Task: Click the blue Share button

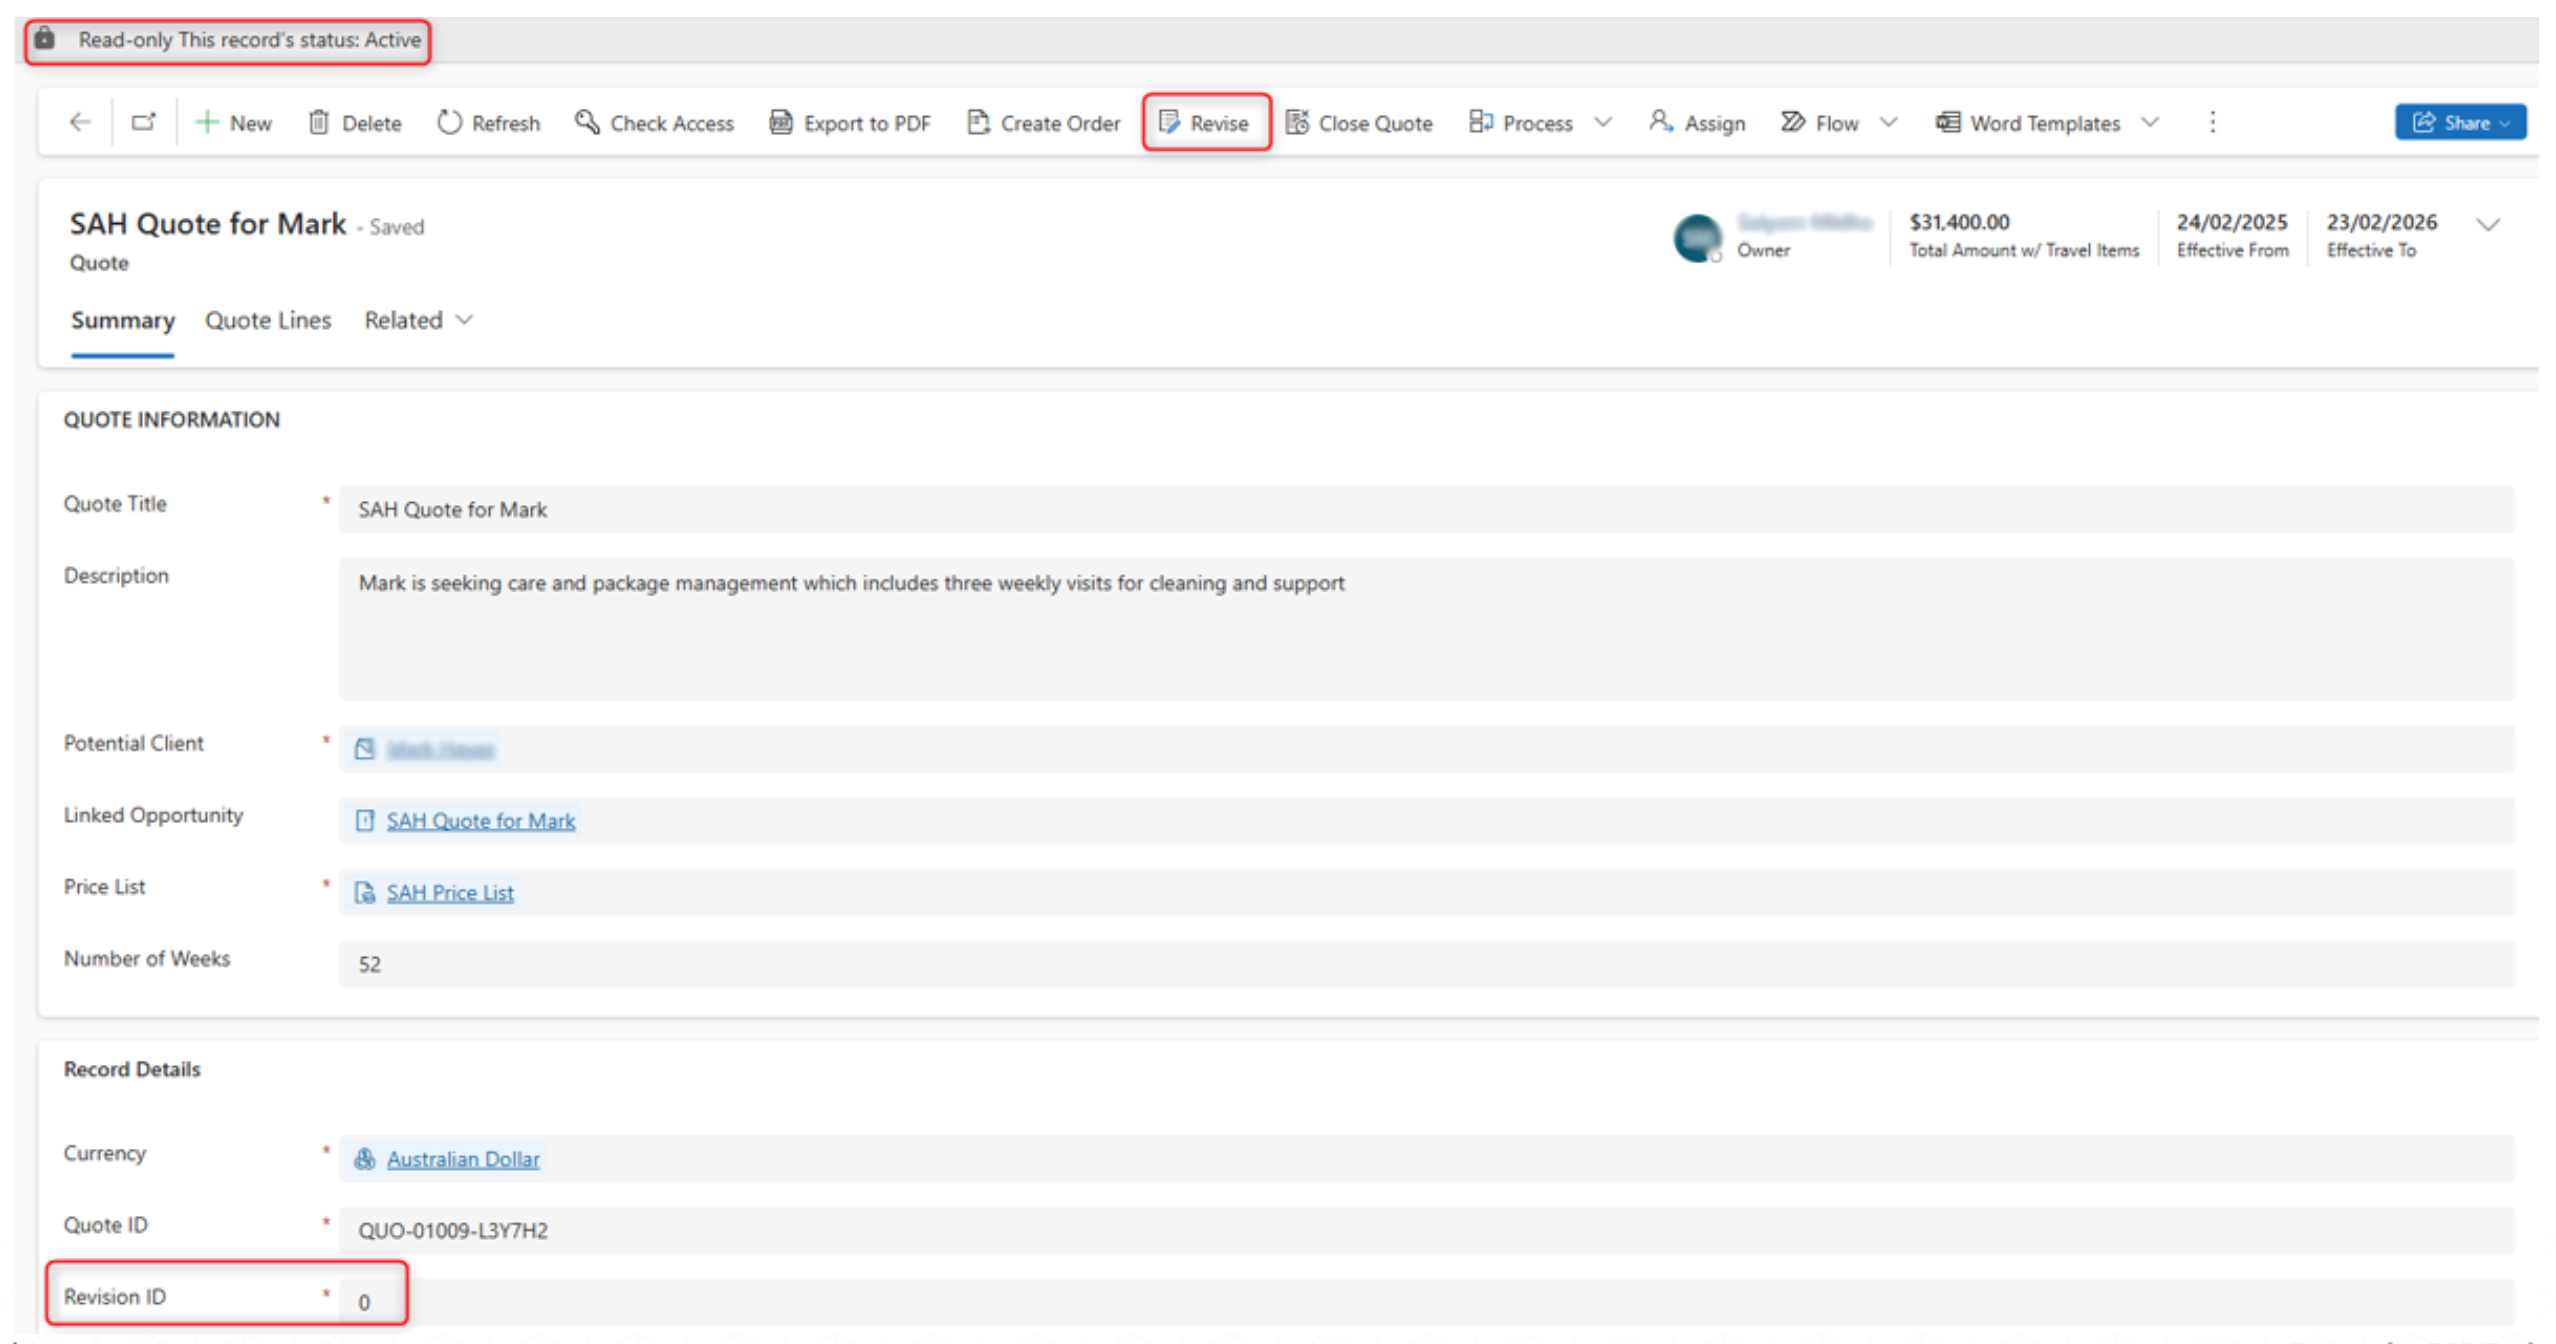Action: [x=2458, y=122]
